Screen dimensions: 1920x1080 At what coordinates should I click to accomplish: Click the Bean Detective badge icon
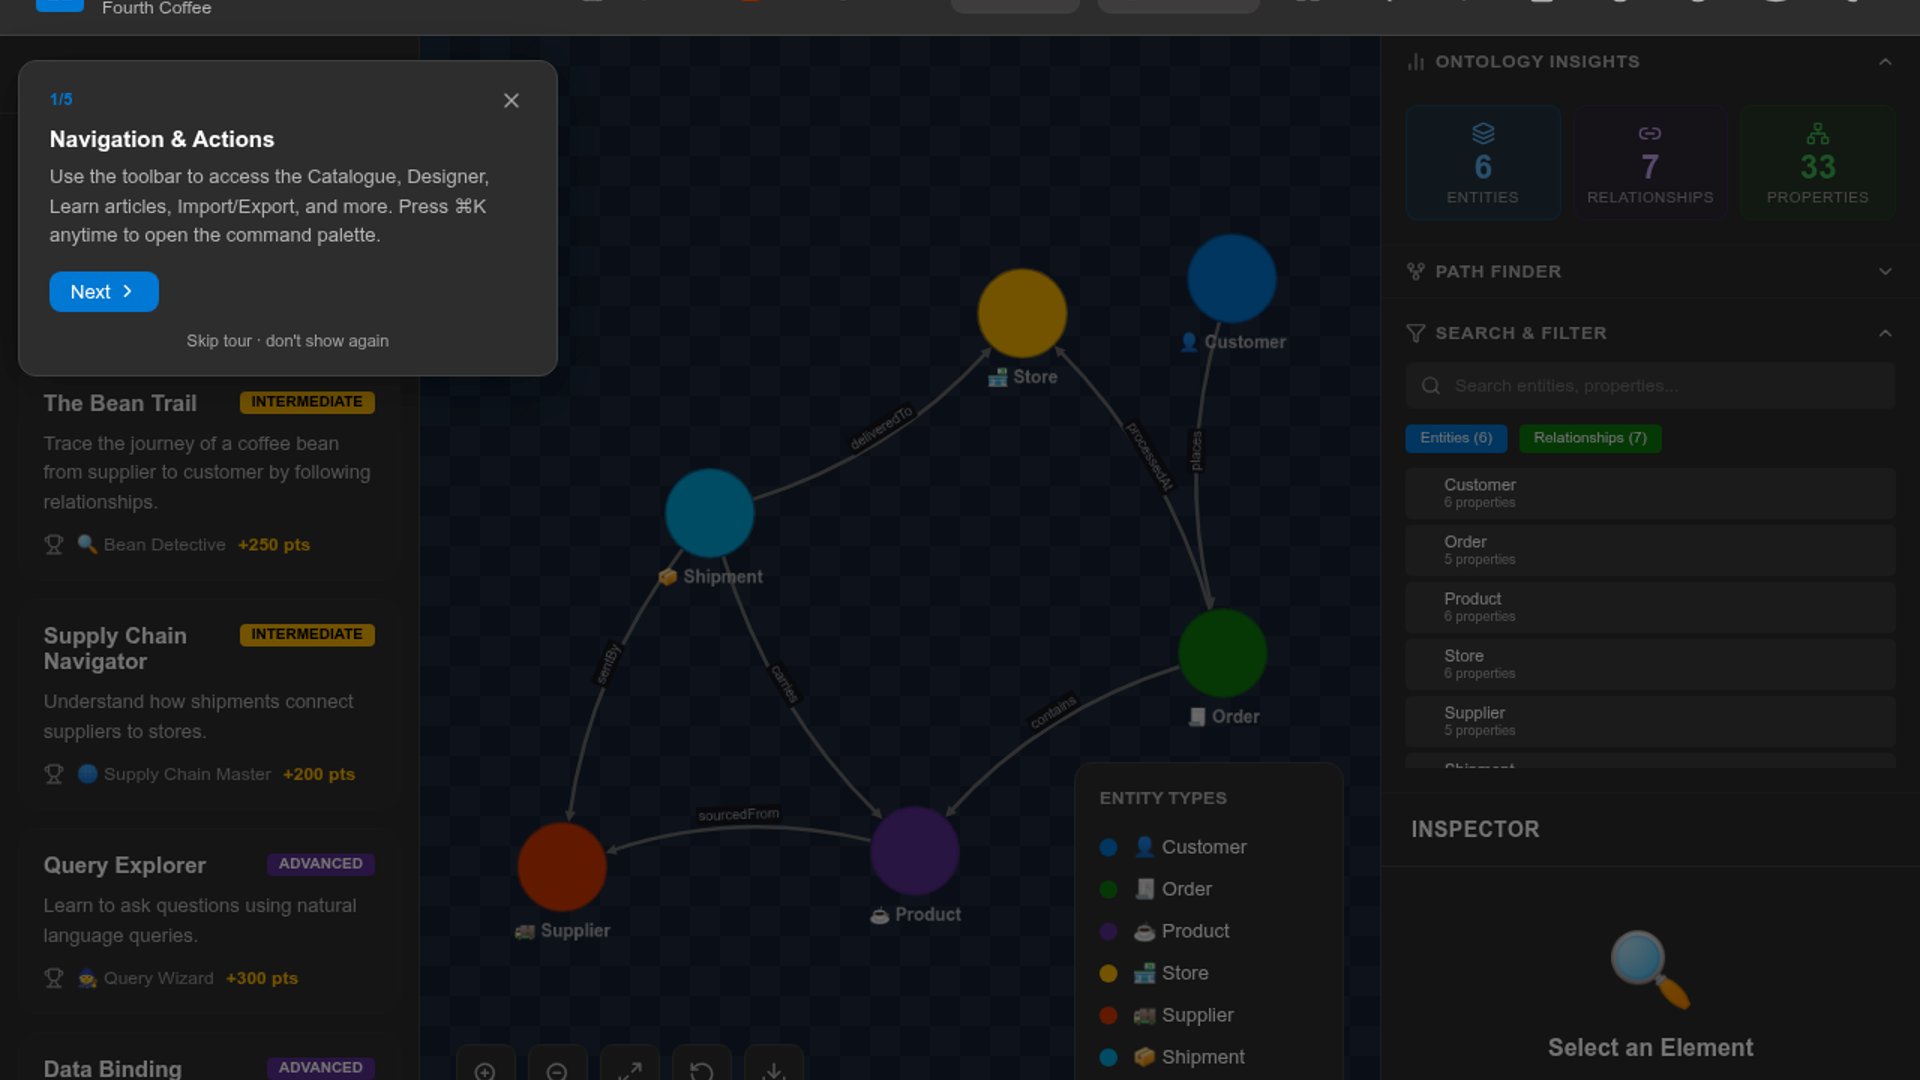click(x=87, y=545)
